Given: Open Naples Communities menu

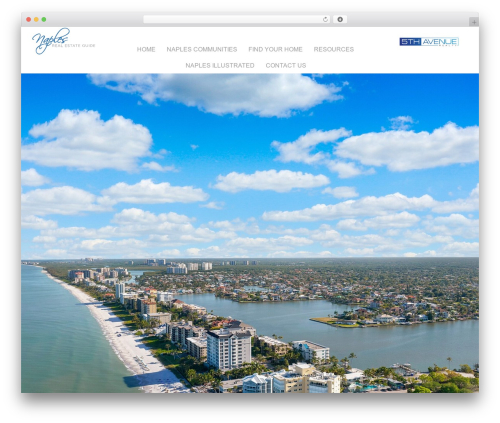Looking at the screenshot, I should [202, 49].
